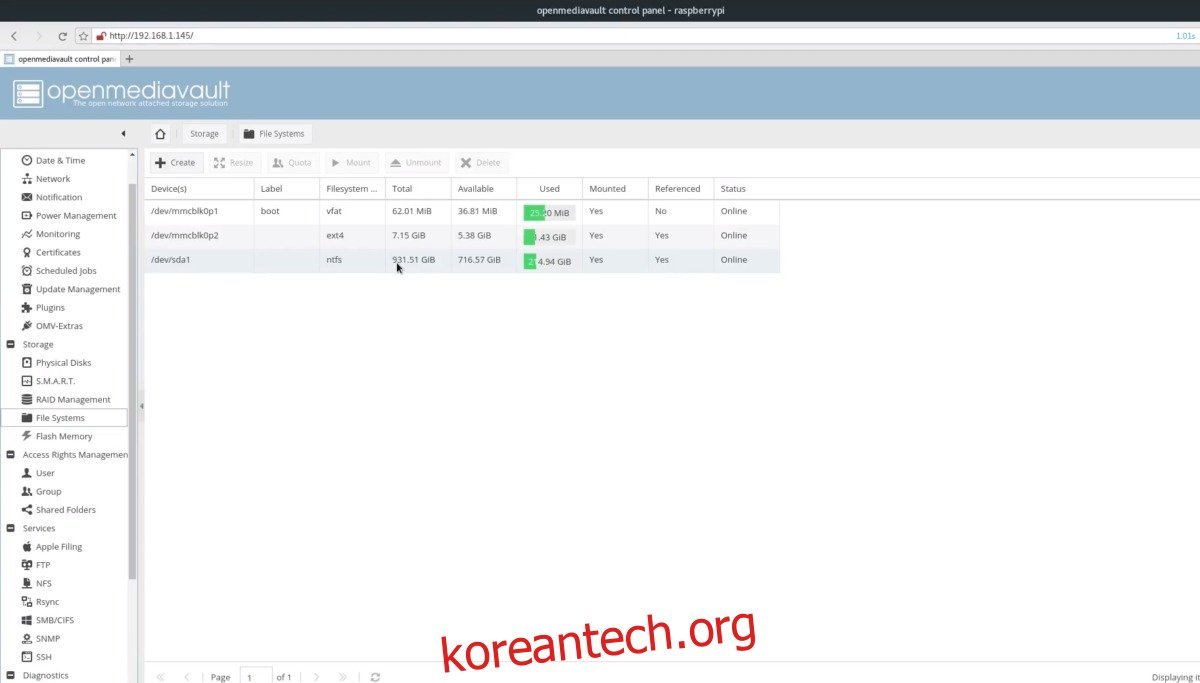Click the used bar for /dev/mmcblk0p1
Viewport: 1200px width, 683px height.
point(549,212)
